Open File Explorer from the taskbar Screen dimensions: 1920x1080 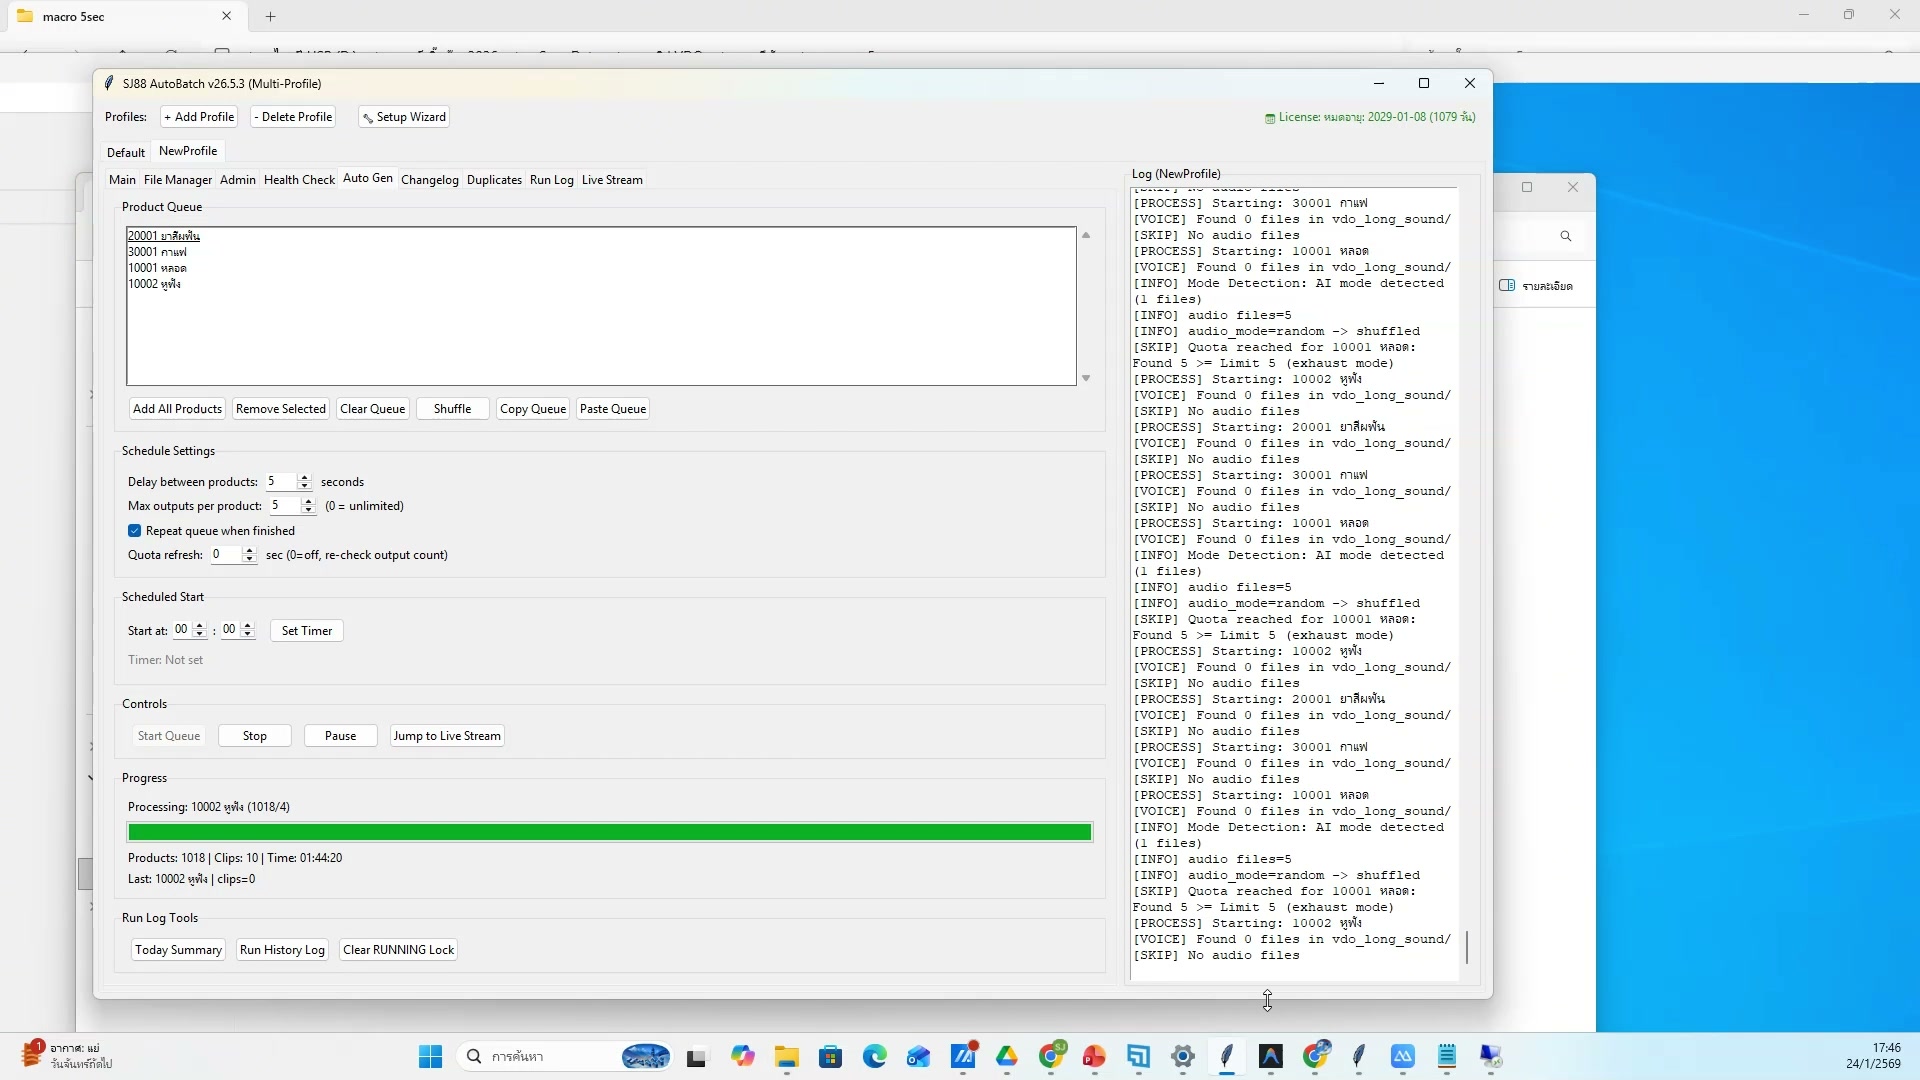pos(786,1057)
